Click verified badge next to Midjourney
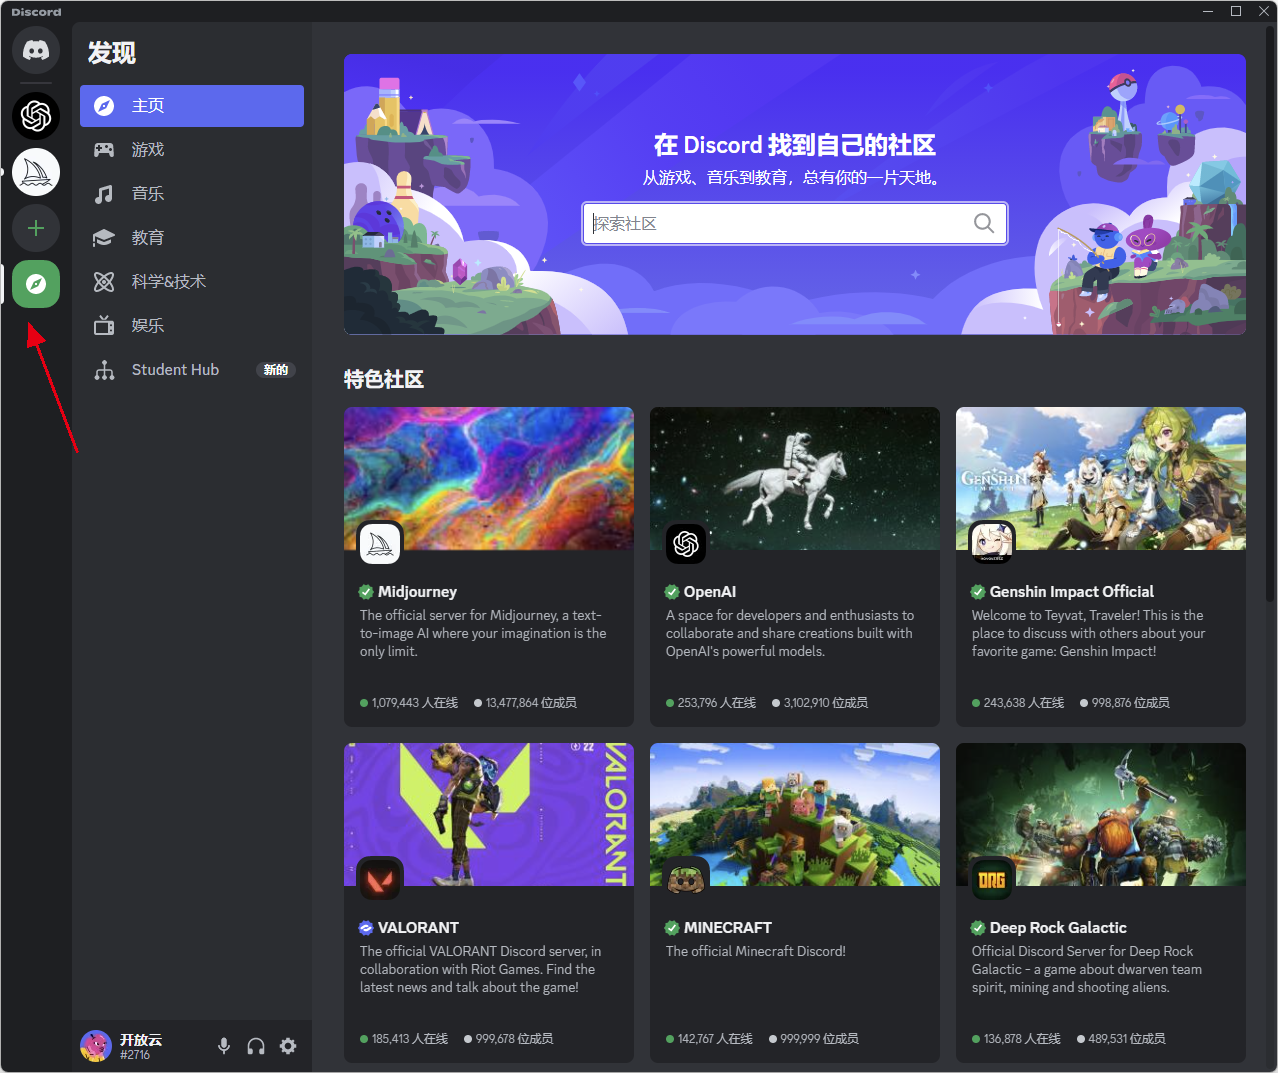Viewport: 1278px width, 1073px height. pyautogui.click(x=366, y=592)
